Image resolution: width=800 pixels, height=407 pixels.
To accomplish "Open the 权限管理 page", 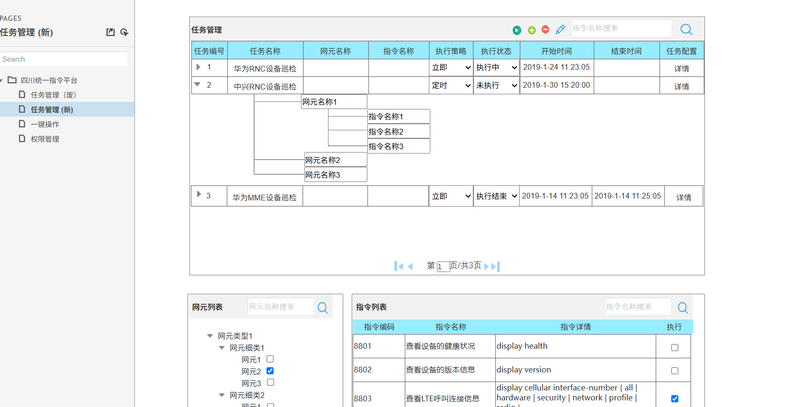I will (x=45, y=139).
